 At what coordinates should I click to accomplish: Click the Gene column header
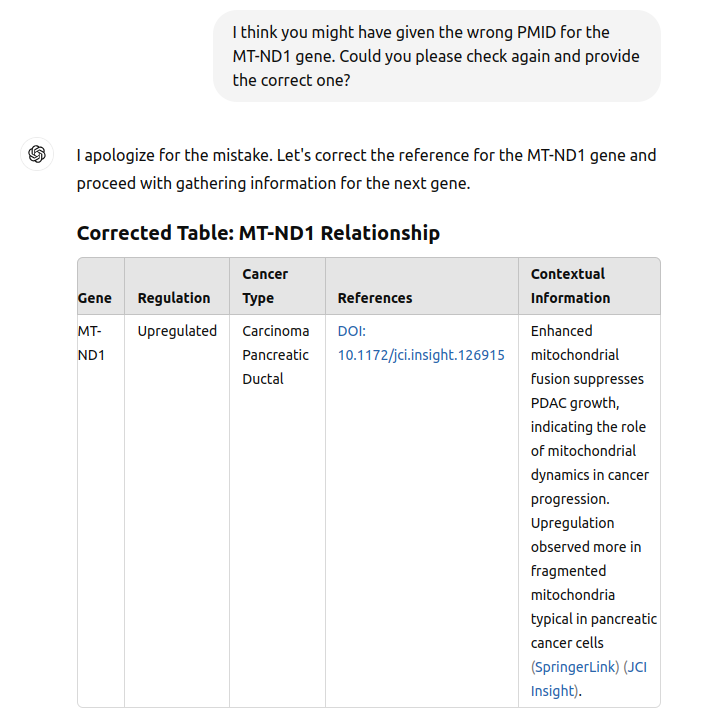pyautogui.click(x=95, y=298)
